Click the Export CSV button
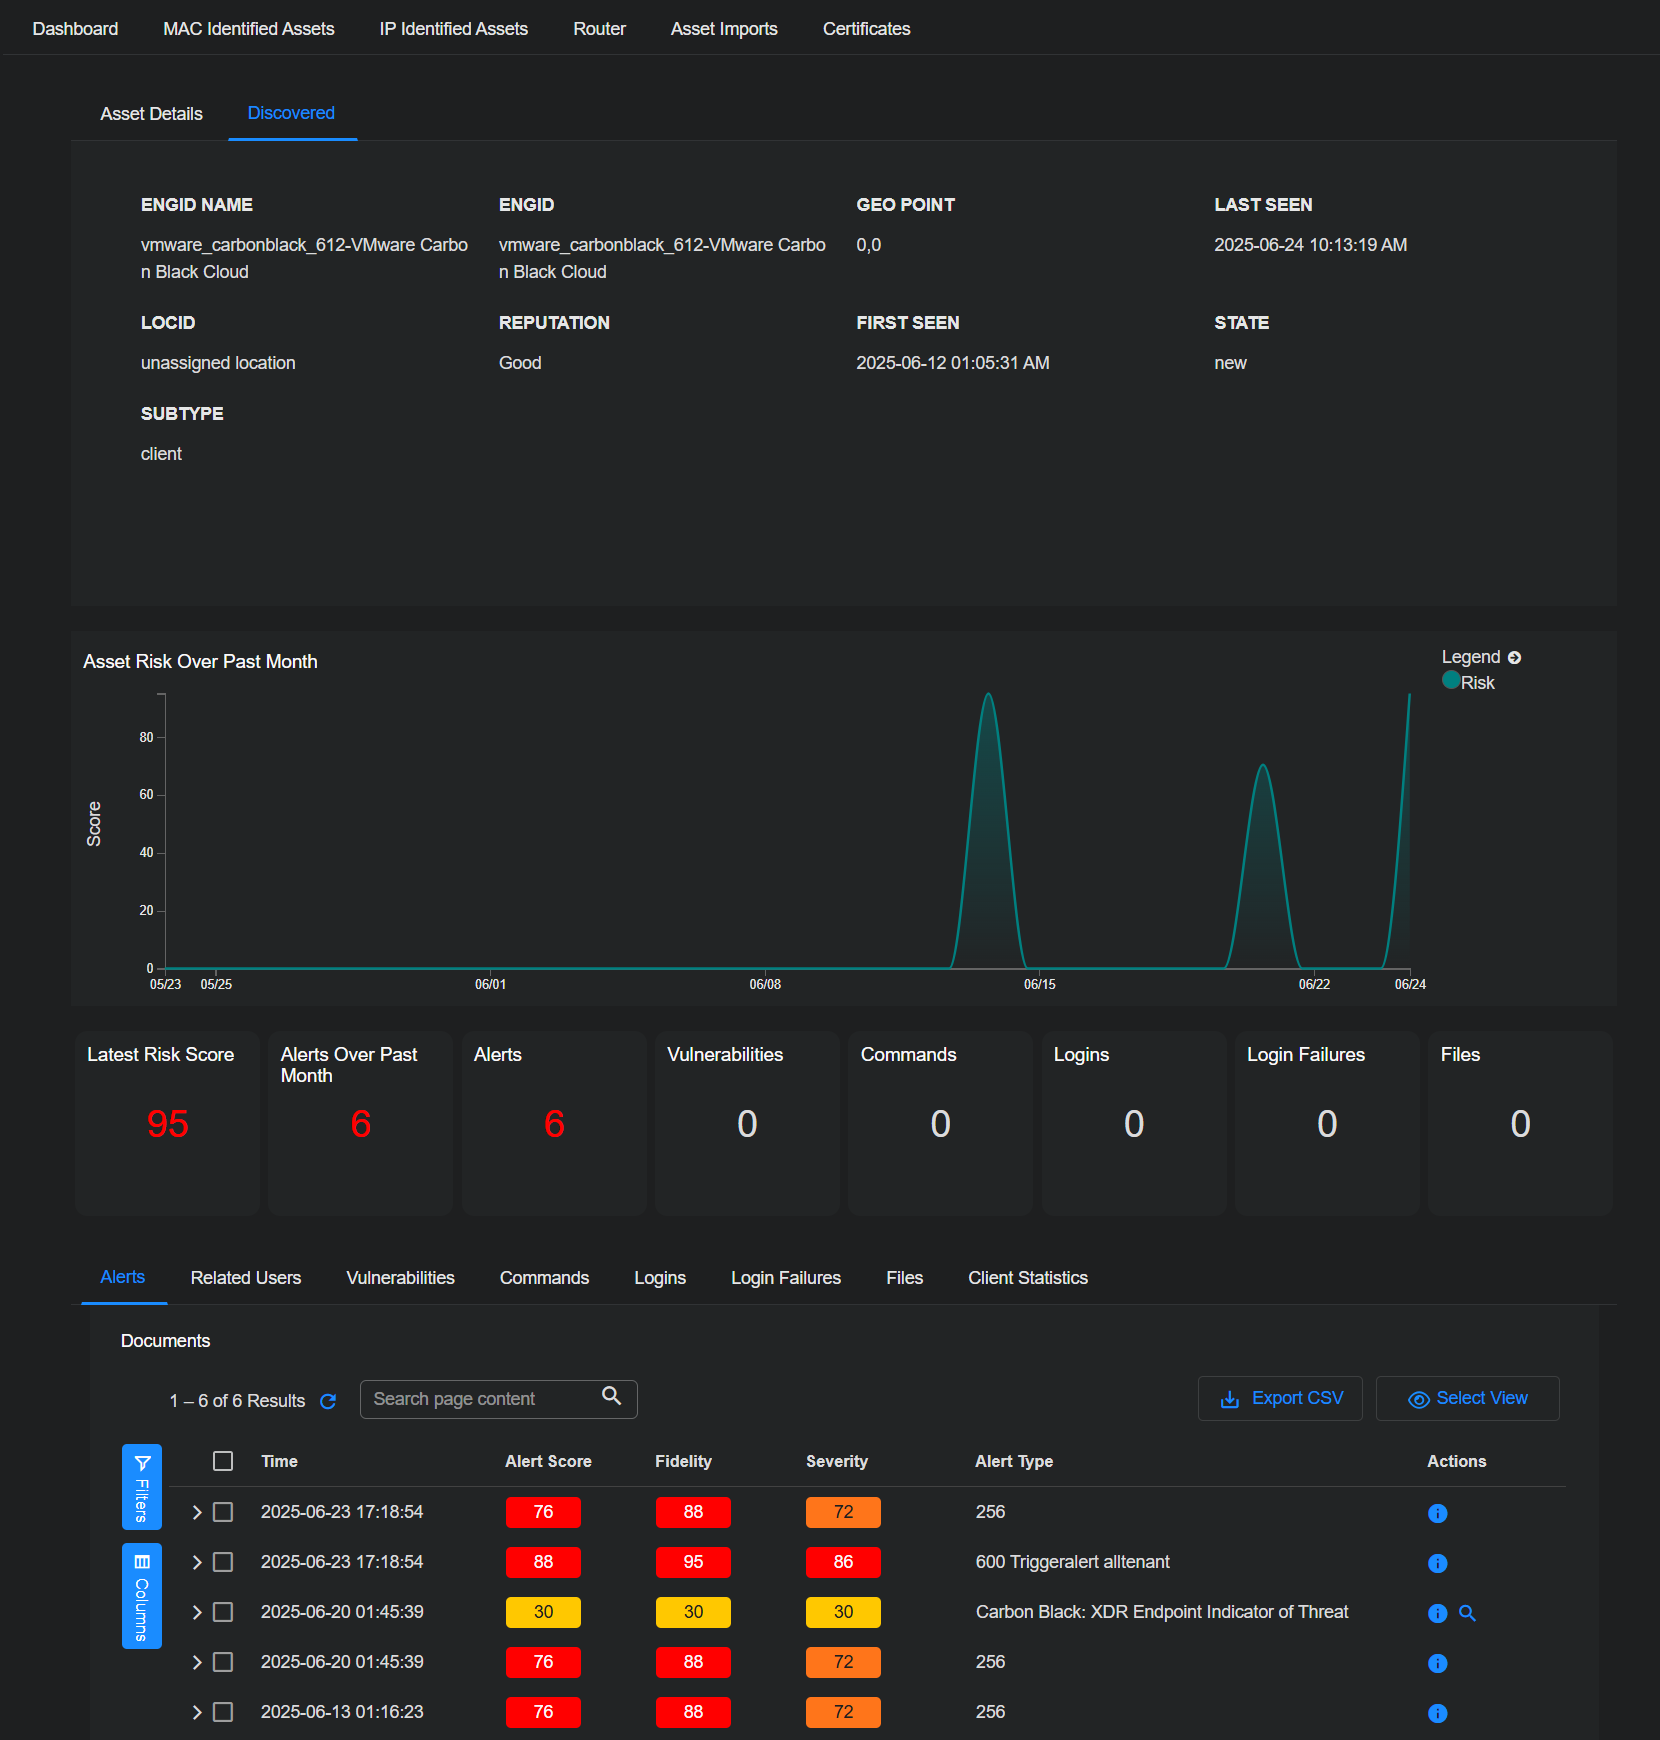 coord(1280,1398)
